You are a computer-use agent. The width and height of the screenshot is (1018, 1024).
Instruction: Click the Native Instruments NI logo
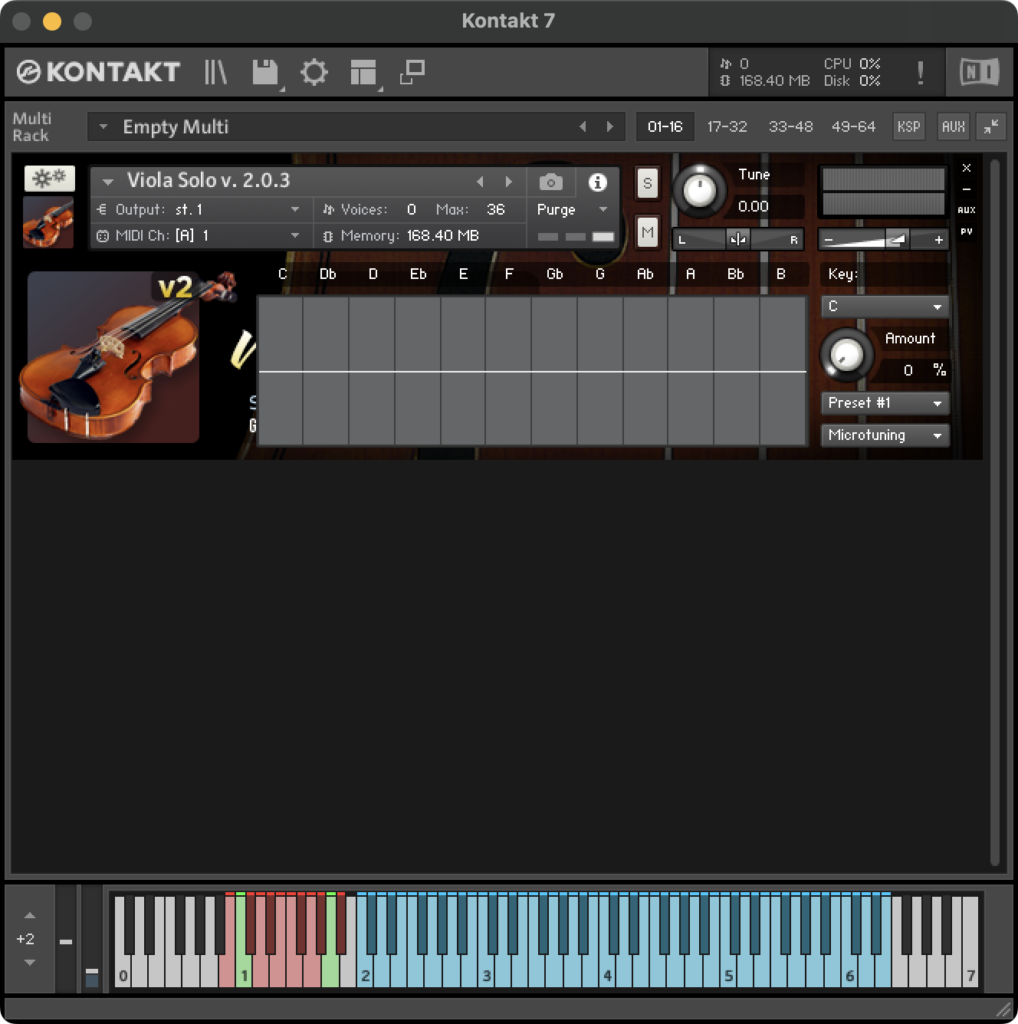[979, 72]
